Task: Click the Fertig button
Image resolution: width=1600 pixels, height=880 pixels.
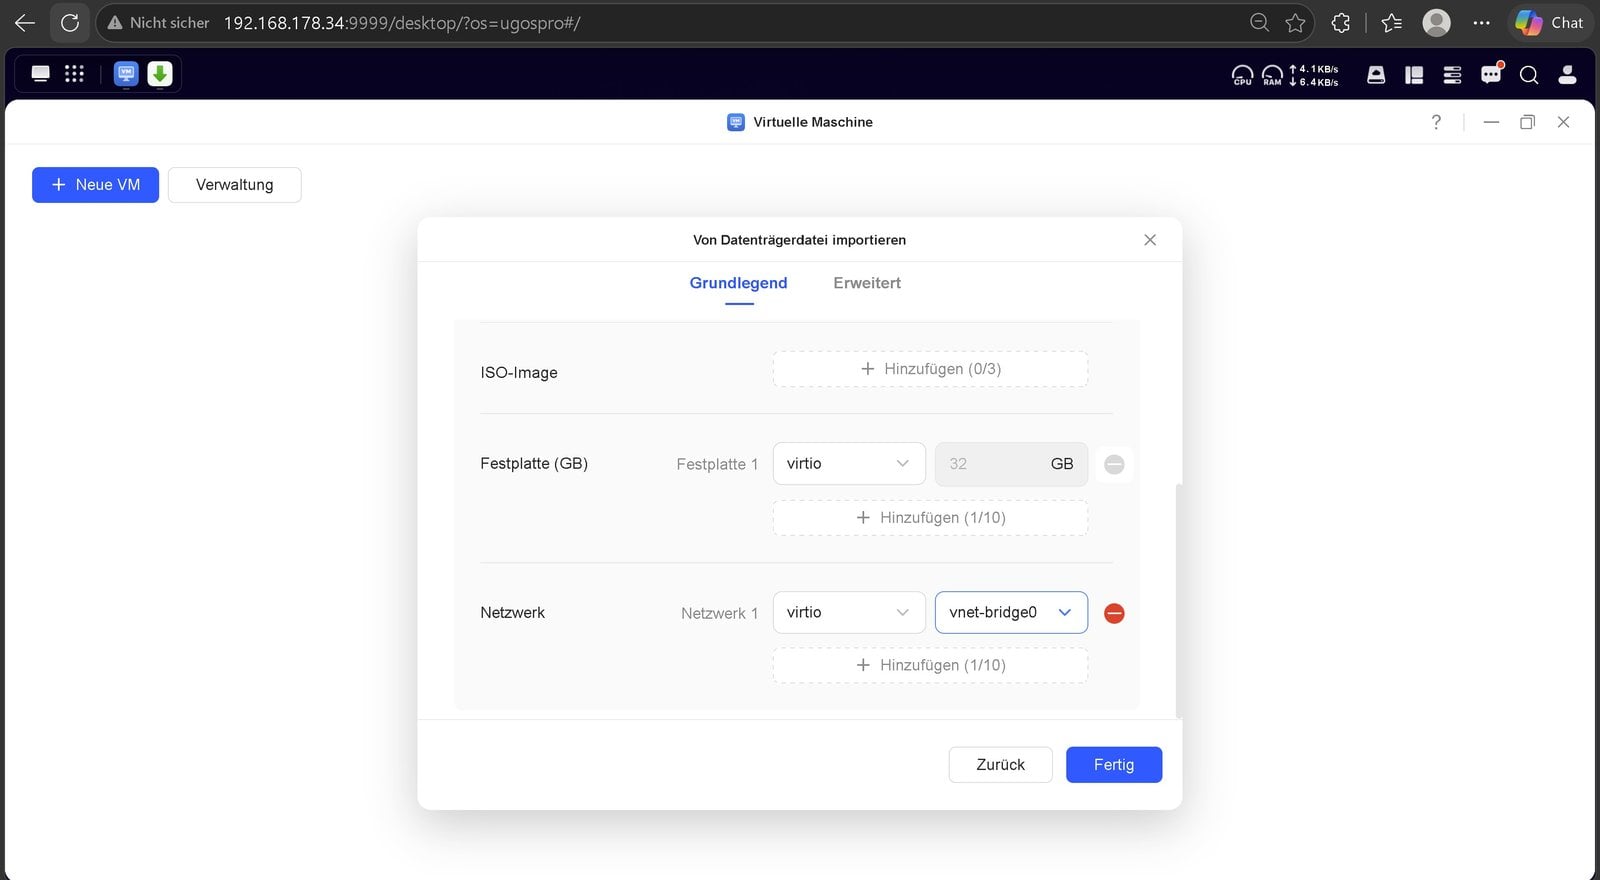Action: tap(1114, 765)
